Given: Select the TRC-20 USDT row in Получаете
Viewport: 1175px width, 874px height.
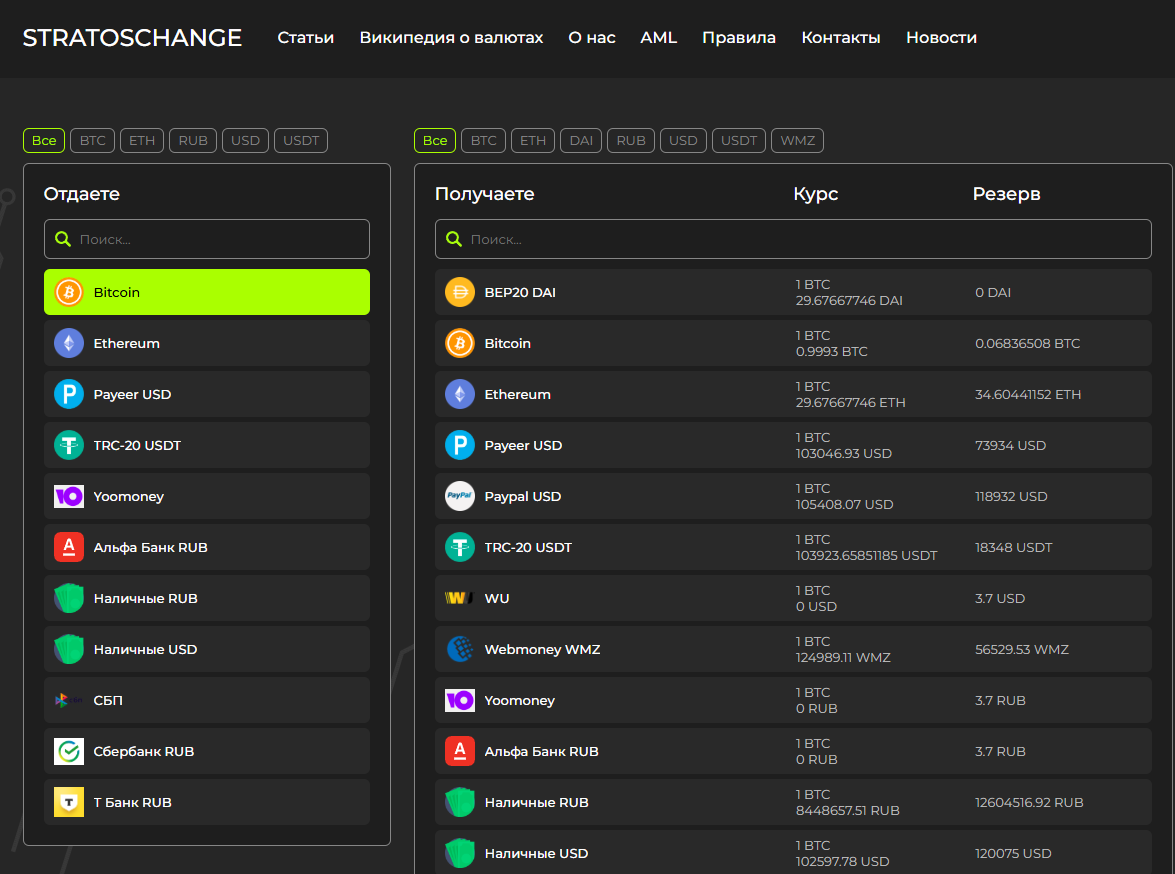Looking at the screenshot, I should (x=792, y=547).
